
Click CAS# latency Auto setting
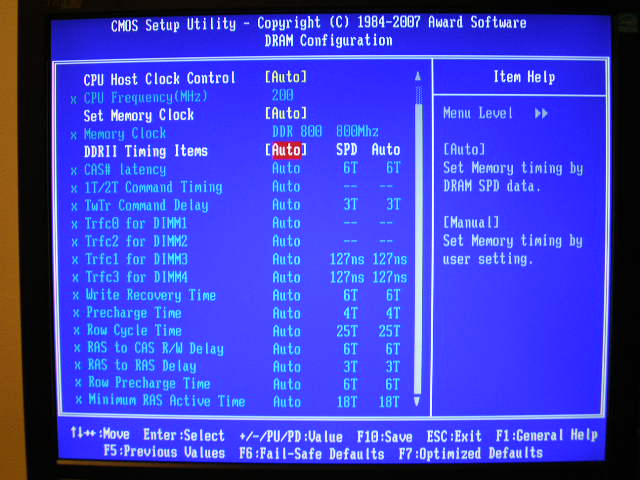click(286, 168)
